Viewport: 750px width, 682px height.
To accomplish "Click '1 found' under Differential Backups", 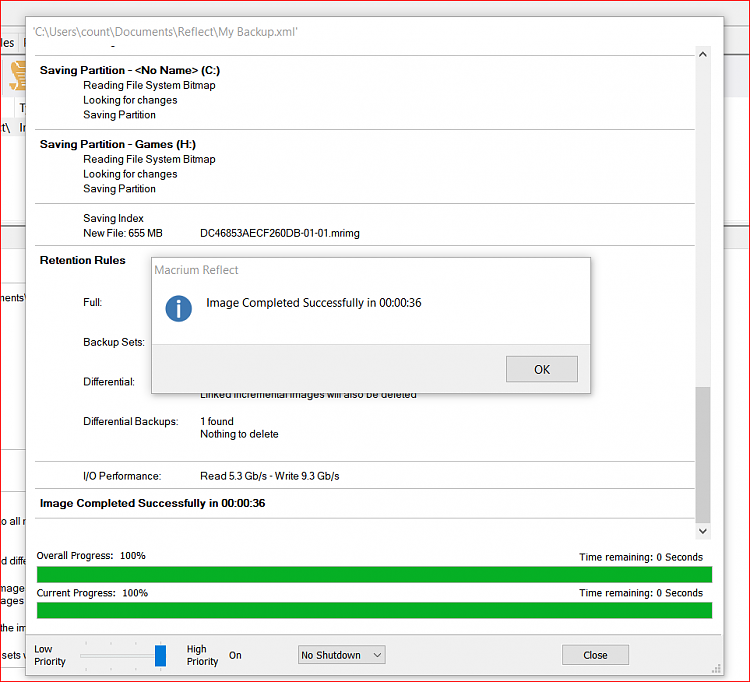I will (x=217, y=421).
